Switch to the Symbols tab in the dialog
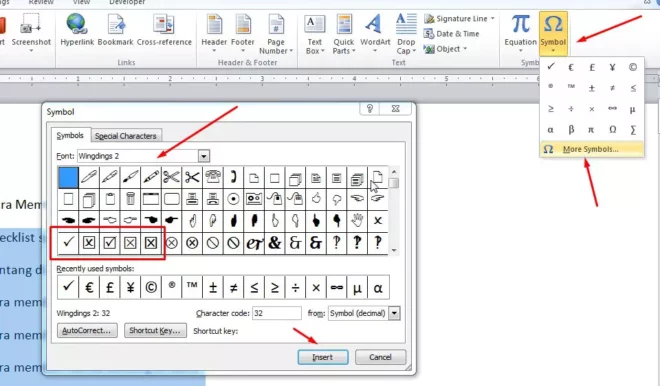The width and height of the screenshot is (660, 386). click(70, 135)
